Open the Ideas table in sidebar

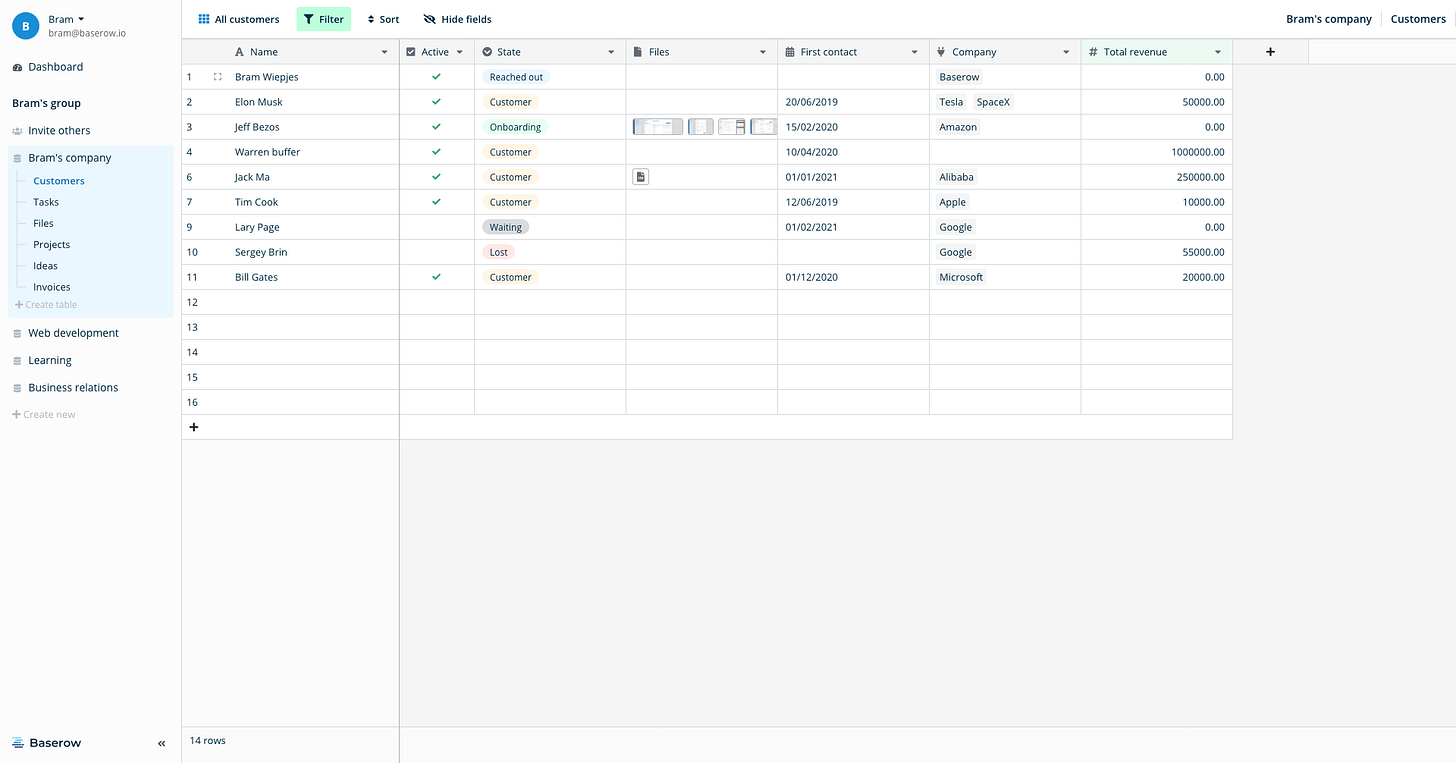46,266
